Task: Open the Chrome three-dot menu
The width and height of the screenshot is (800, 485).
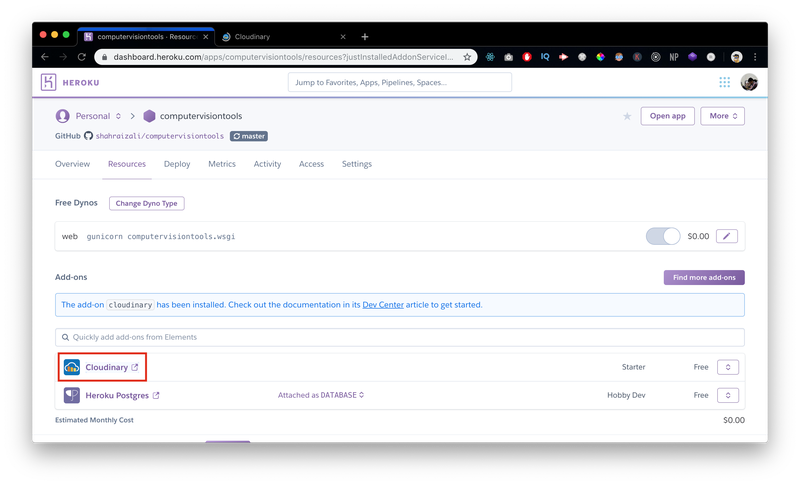Action: tap(755, 57)
